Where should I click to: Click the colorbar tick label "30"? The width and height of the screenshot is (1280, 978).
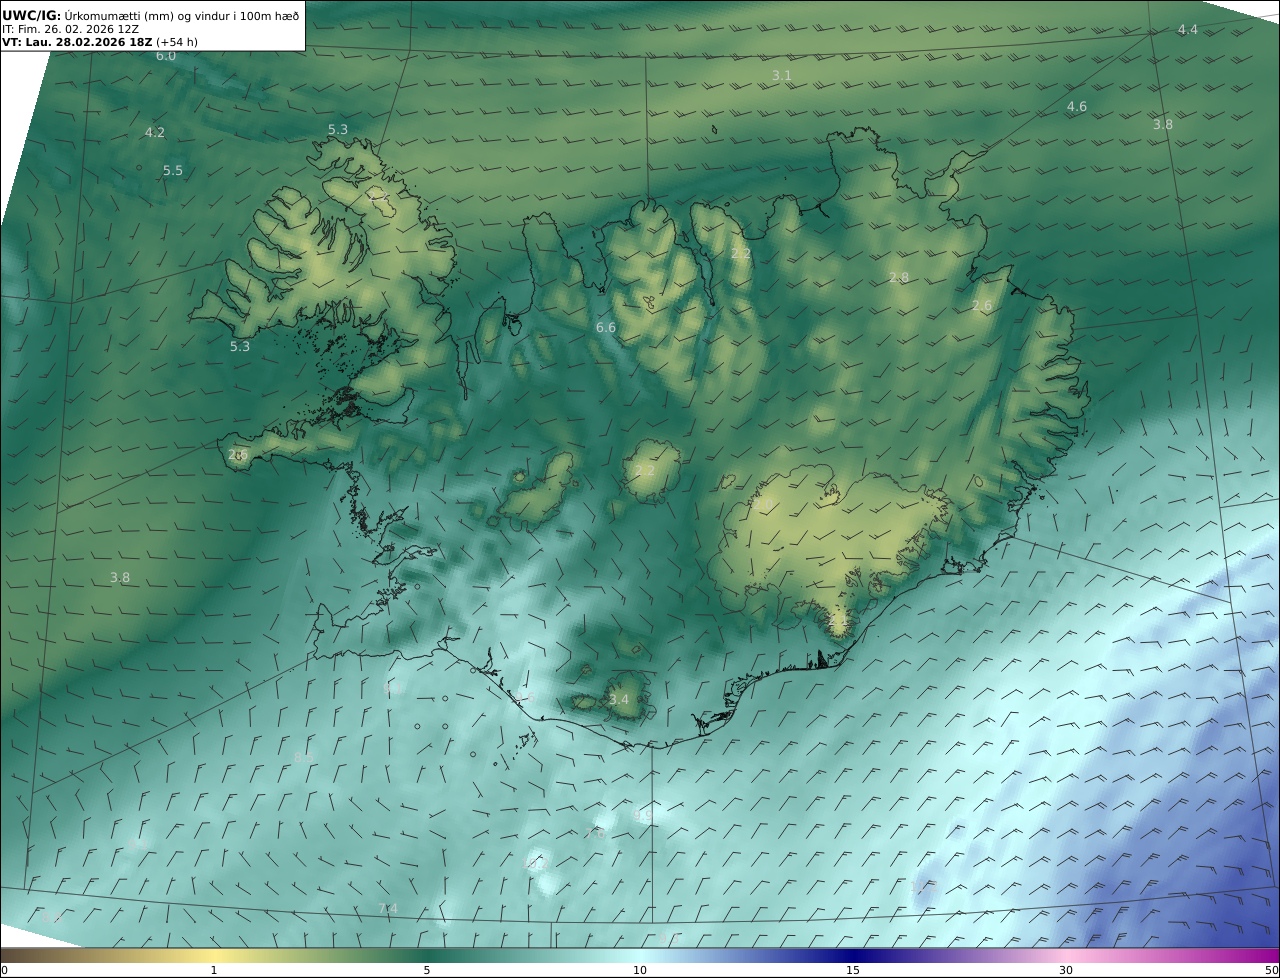coord(1066,970)
